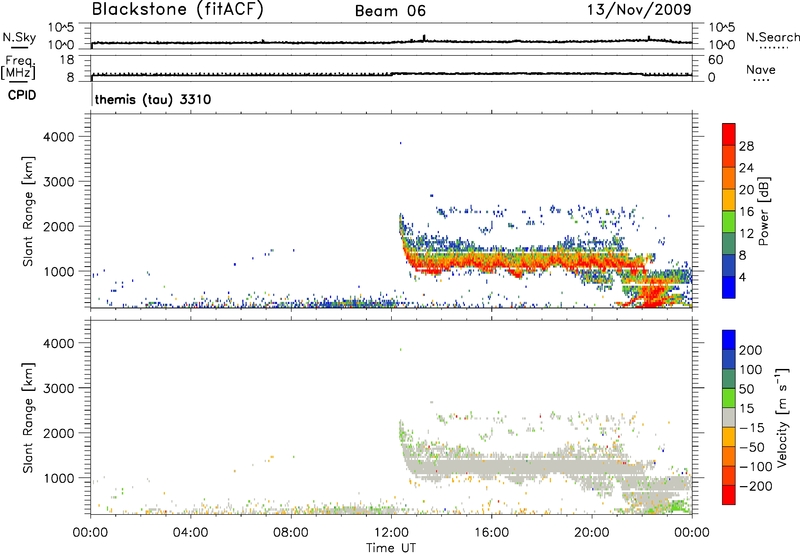This screenshot has width=800, height=554.
Task: Click the isolated dot near 3800 km in power panel
Action: coord(401,143)
